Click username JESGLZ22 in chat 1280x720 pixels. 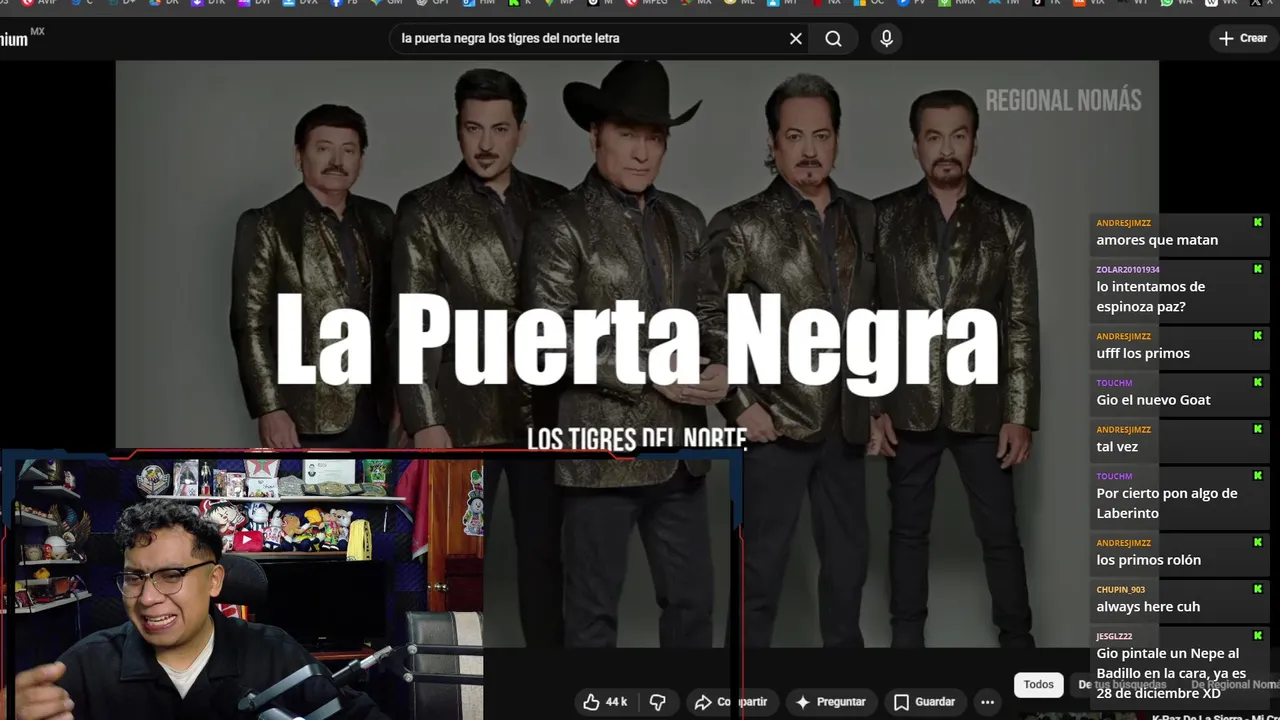[x=1114, y=636]
